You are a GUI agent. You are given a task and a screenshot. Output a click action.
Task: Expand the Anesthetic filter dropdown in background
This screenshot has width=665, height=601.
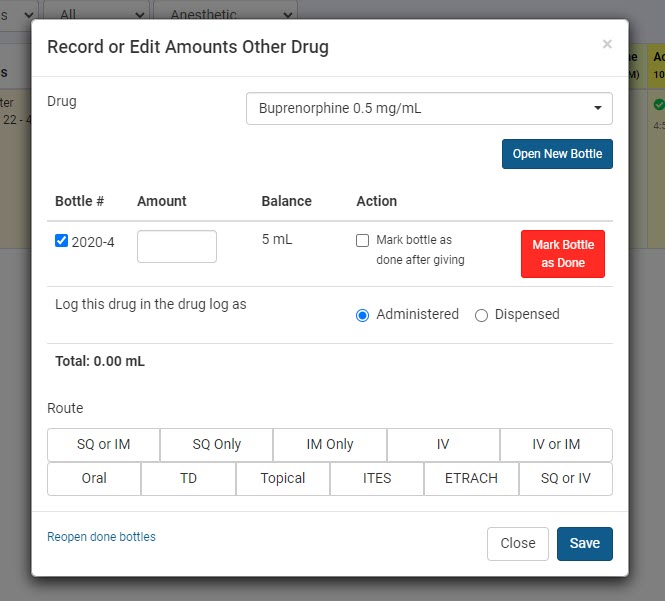point(231,15)
